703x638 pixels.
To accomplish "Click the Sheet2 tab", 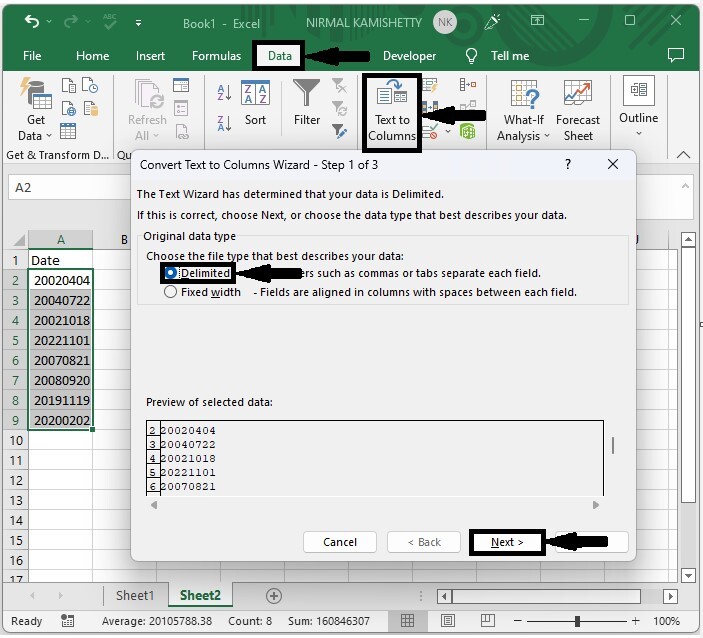I will click(x=200, y=595).
